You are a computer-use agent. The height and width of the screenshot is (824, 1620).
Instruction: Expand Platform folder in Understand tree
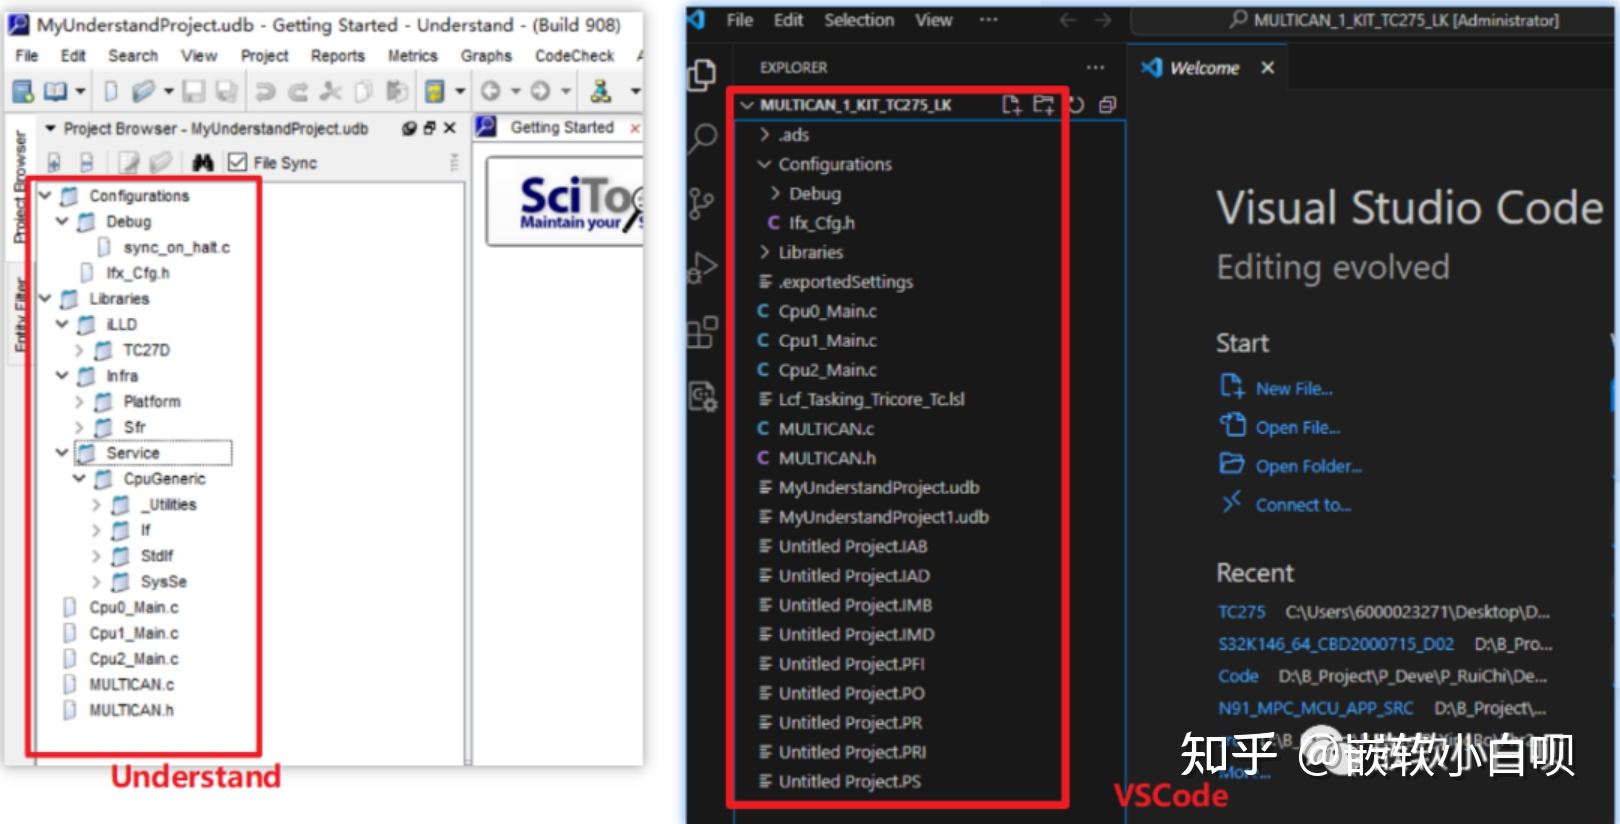point(79,402)
